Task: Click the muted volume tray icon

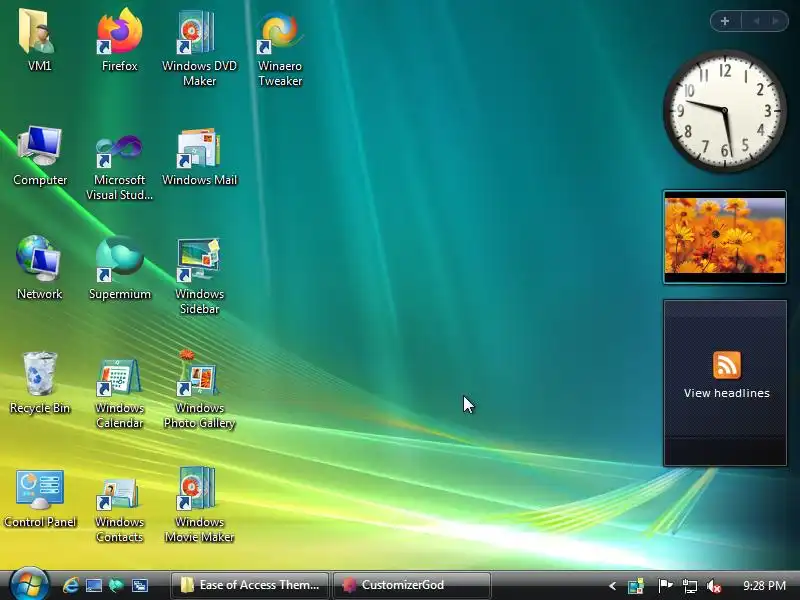Action: point(714,586)
